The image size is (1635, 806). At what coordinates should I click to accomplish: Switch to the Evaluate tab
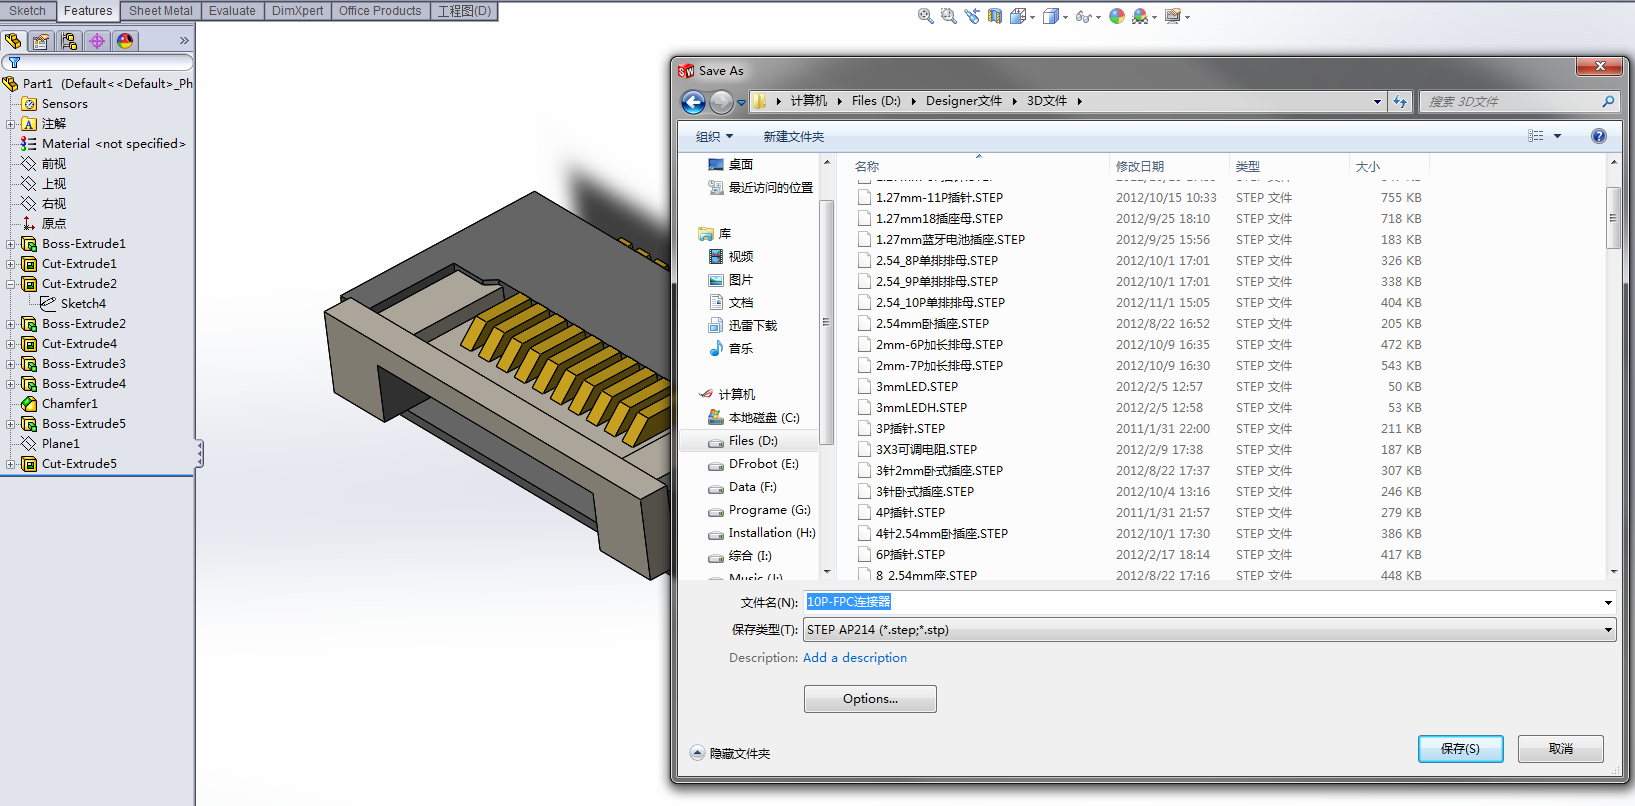(232, 11)
